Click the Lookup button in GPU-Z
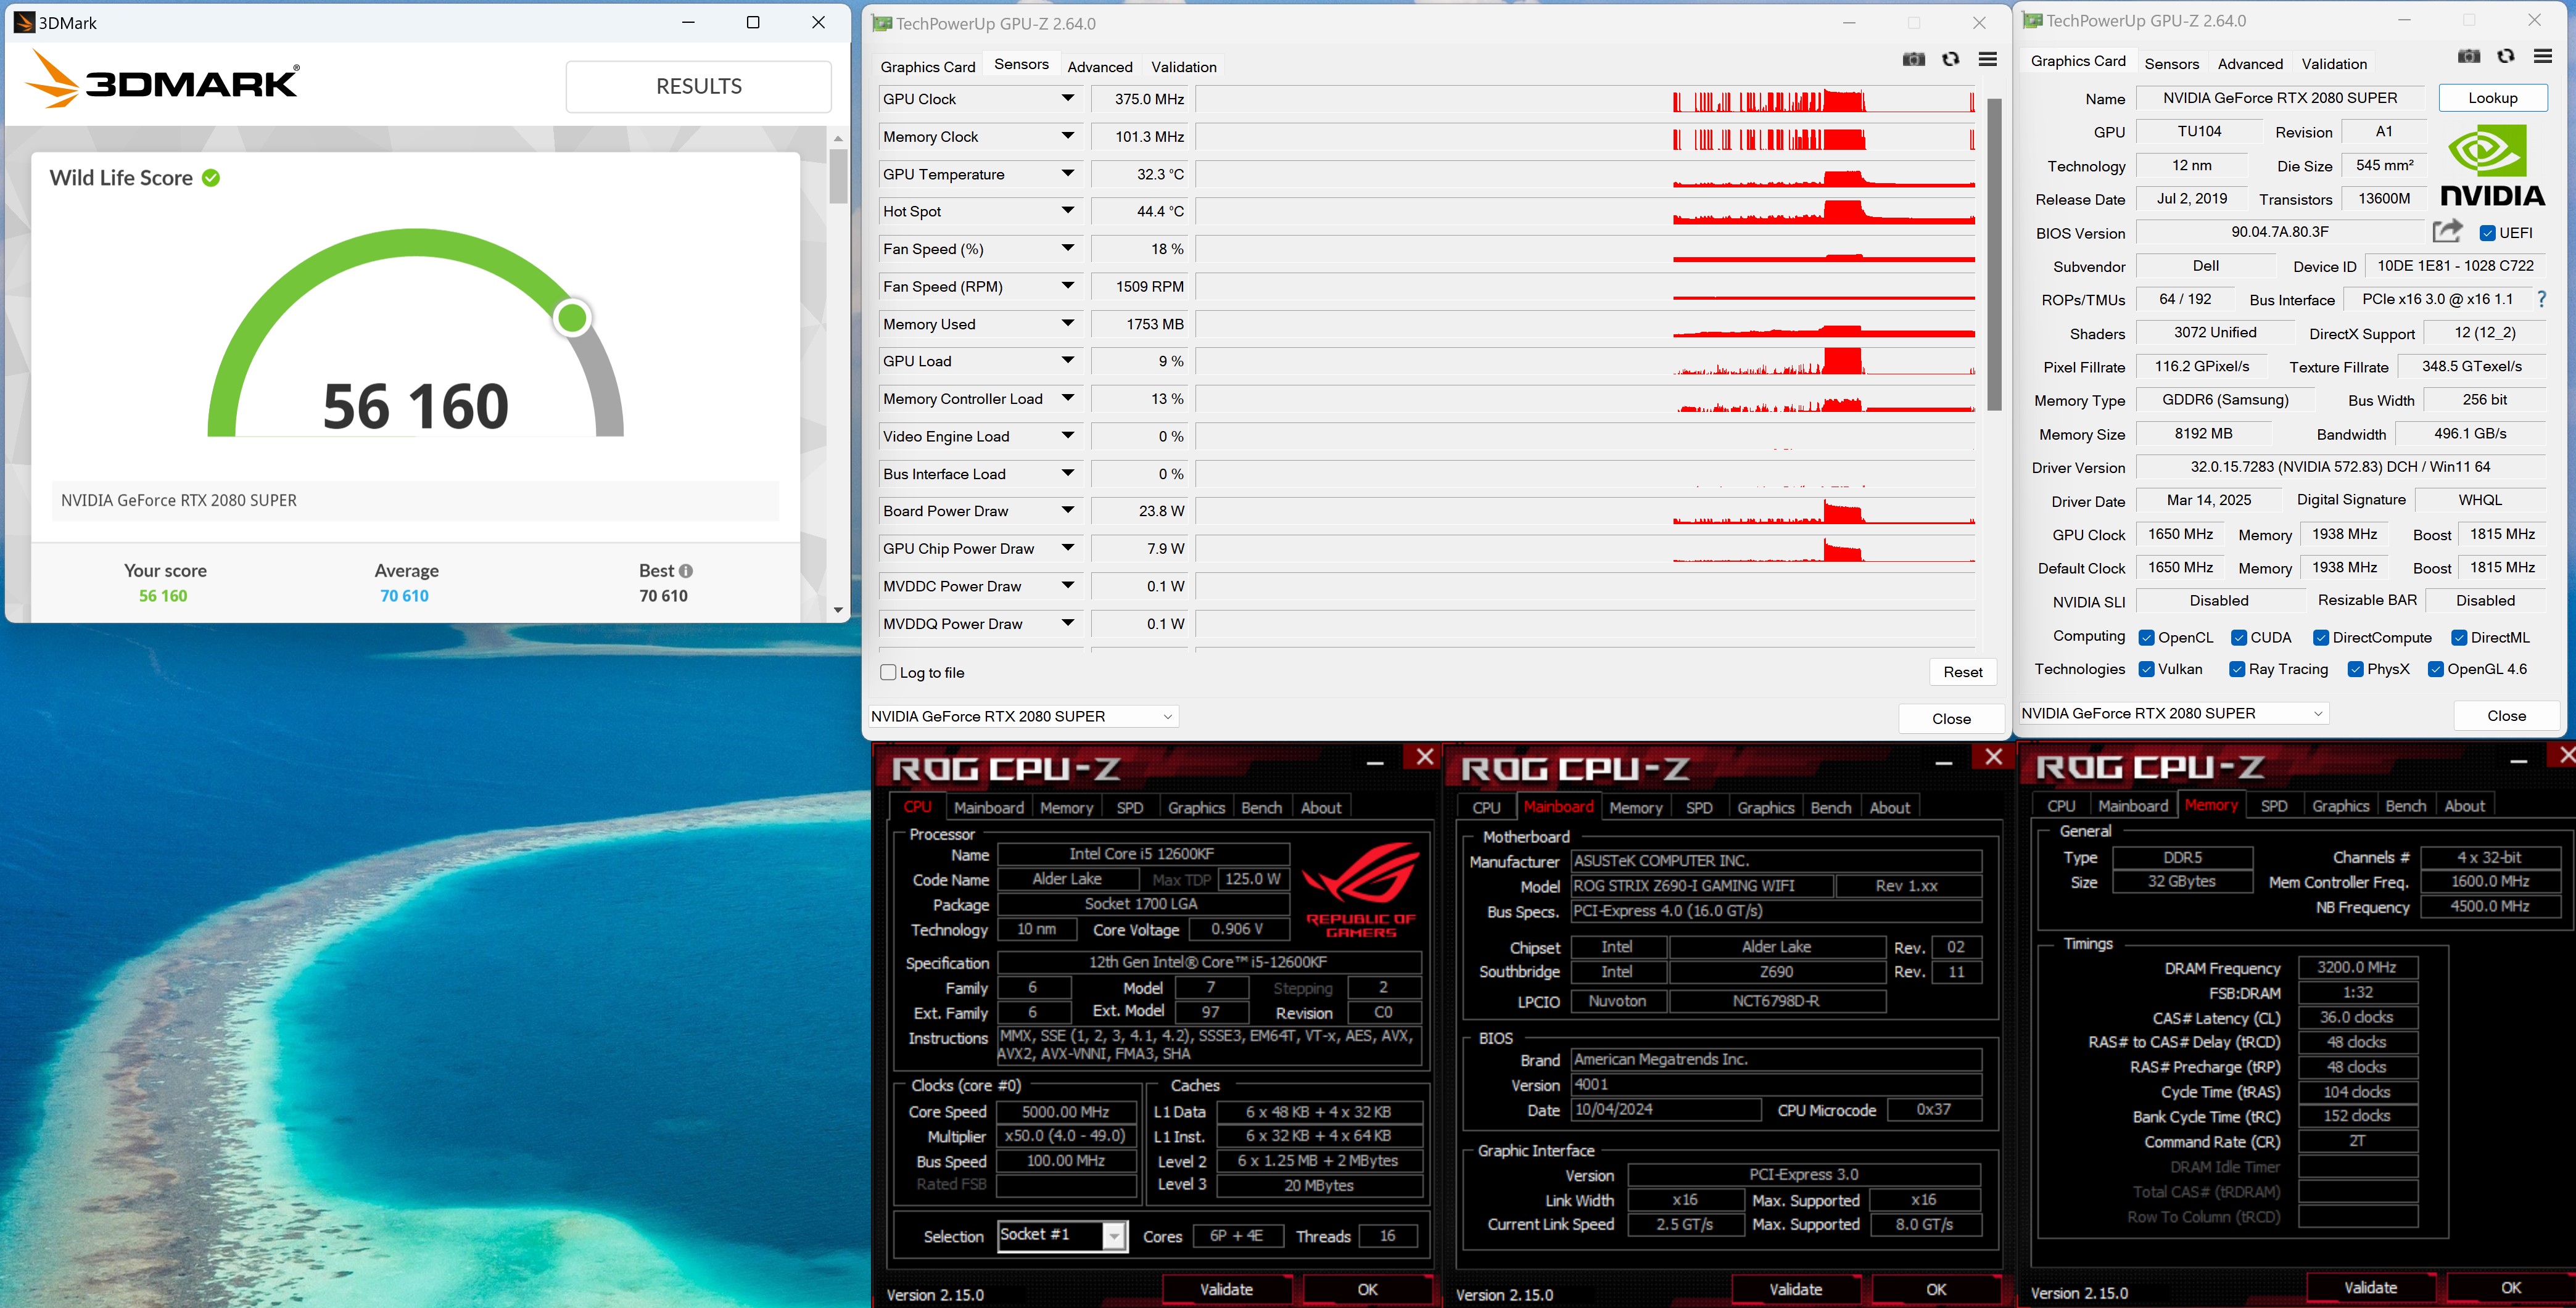 [2492, 98]
